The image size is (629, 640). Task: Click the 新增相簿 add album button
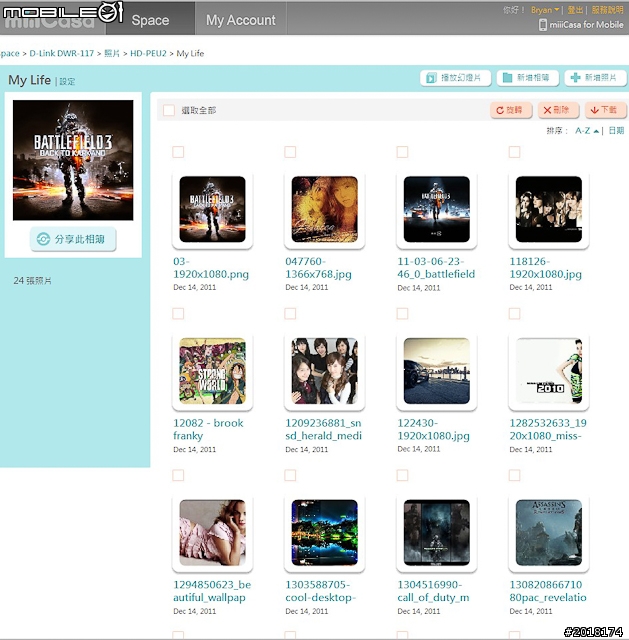pyautogui.click(x=527, y=78)
